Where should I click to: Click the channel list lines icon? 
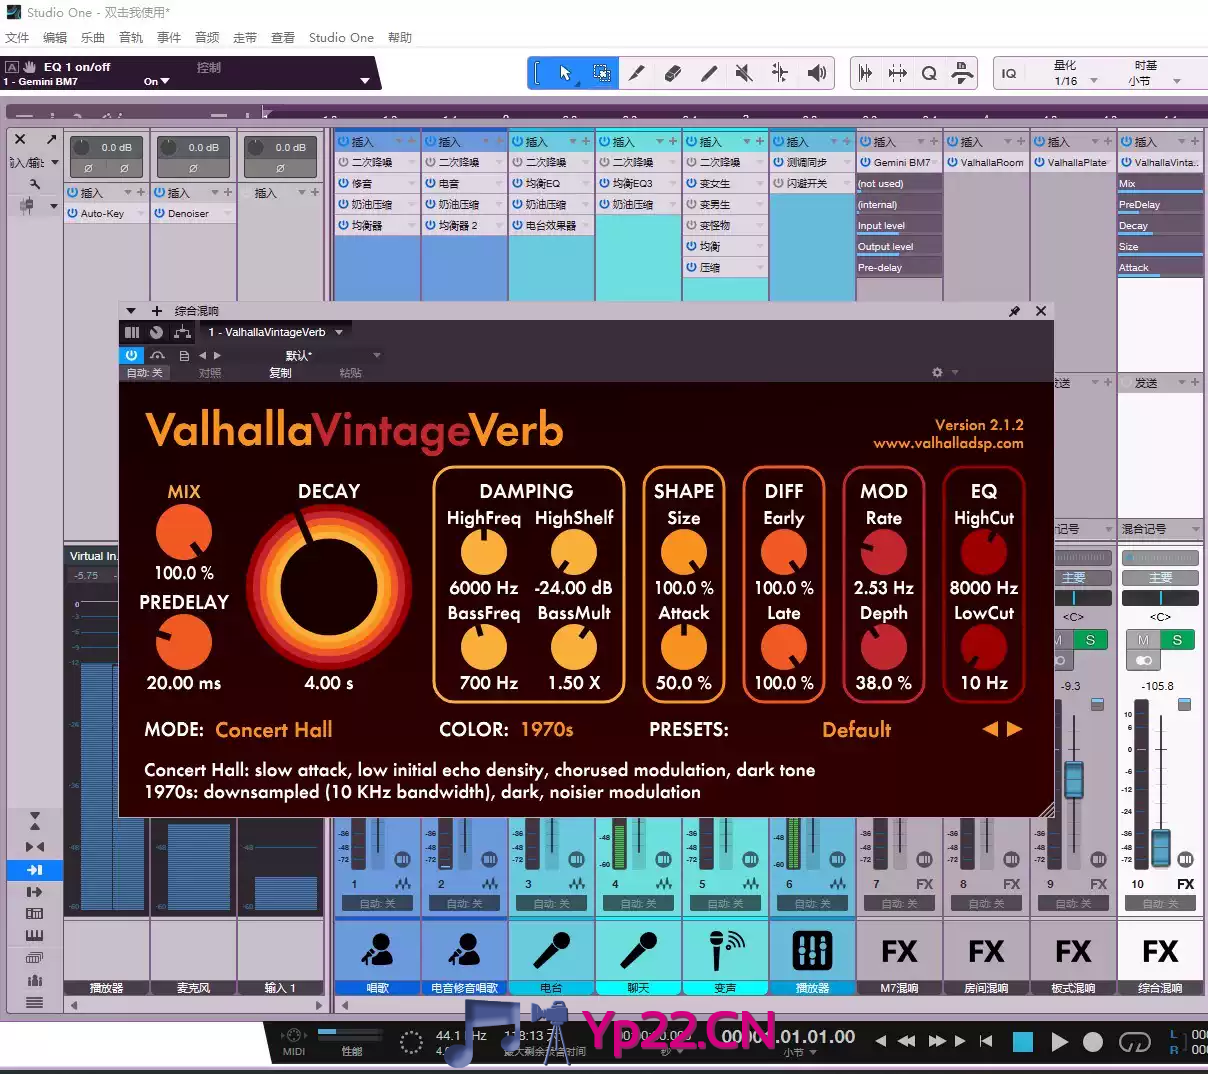(x=34, y=1002)
